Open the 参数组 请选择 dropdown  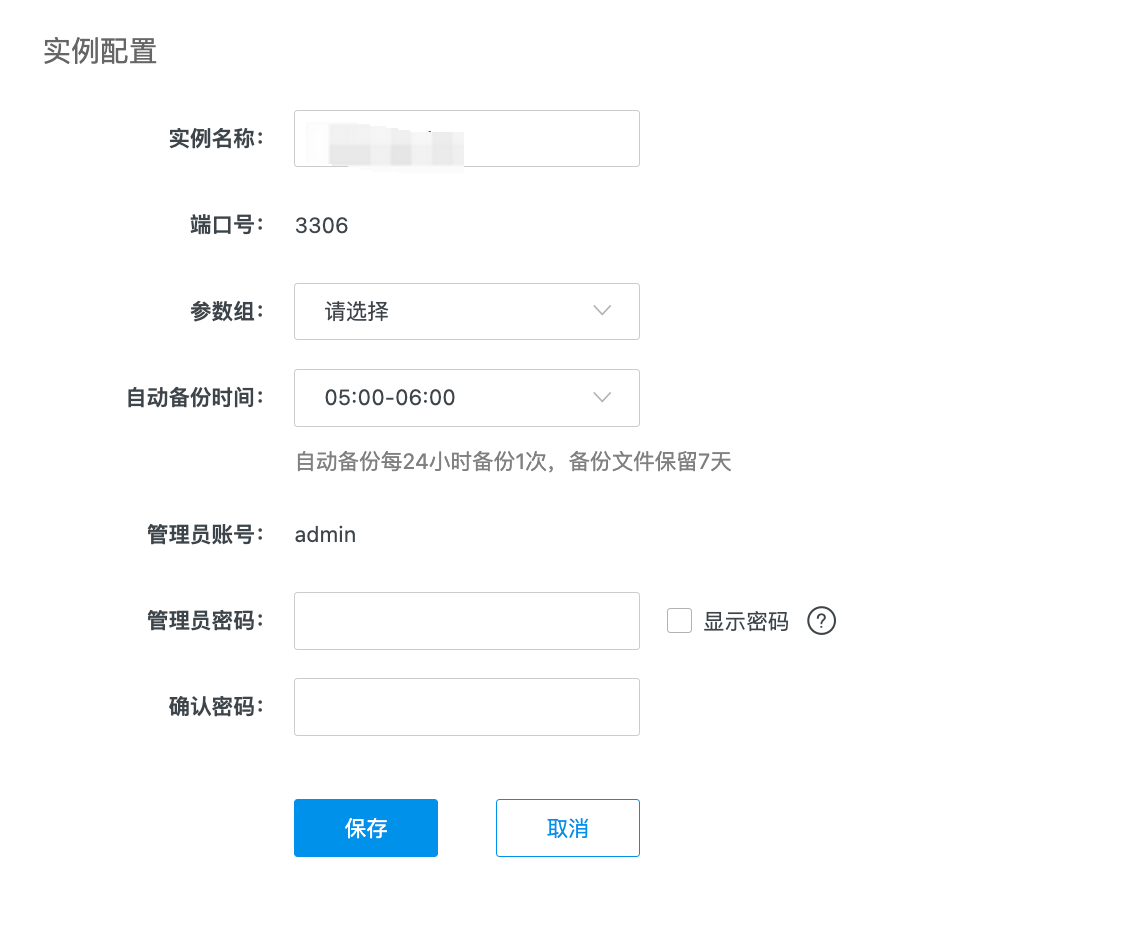click(466, 311)
